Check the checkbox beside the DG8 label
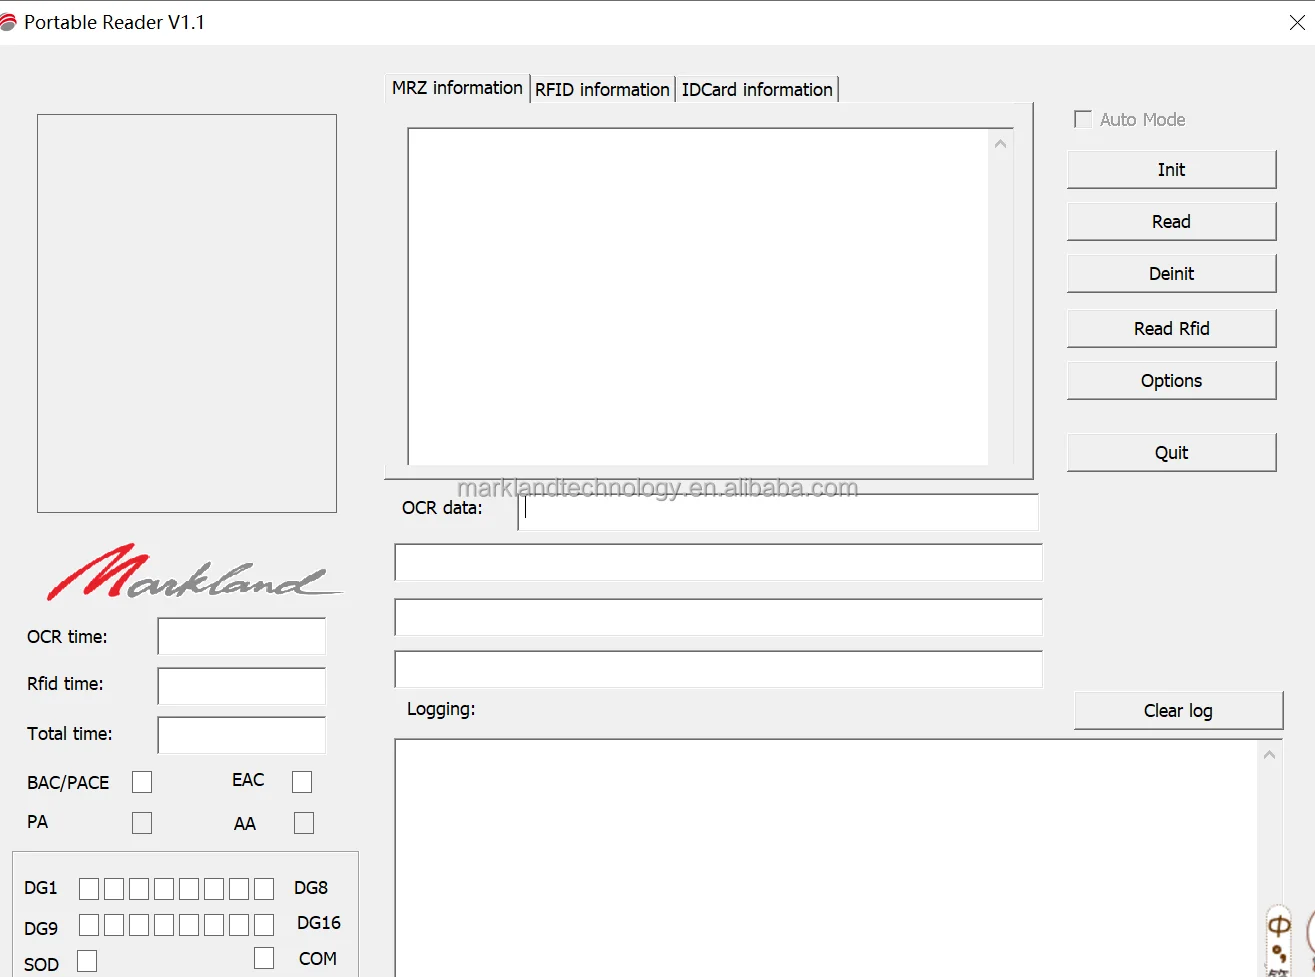 [x=264, y=889]
